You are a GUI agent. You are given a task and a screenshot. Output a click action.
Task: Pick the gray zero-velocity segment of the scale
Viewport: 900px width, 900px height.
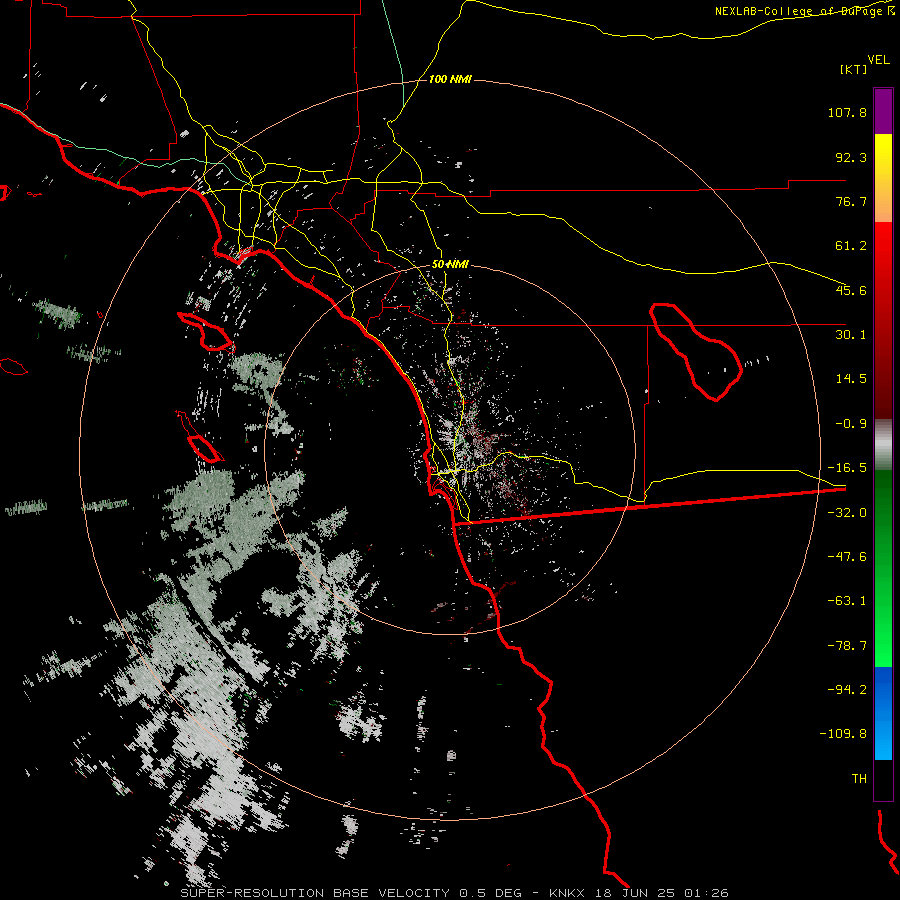pos(883,445)
